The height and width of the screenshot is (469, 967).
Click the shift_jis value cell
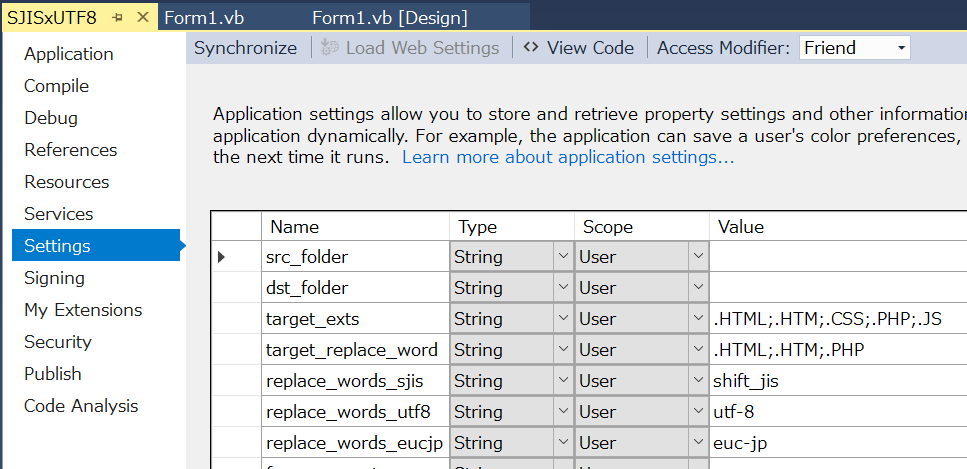tap(838, 381)
